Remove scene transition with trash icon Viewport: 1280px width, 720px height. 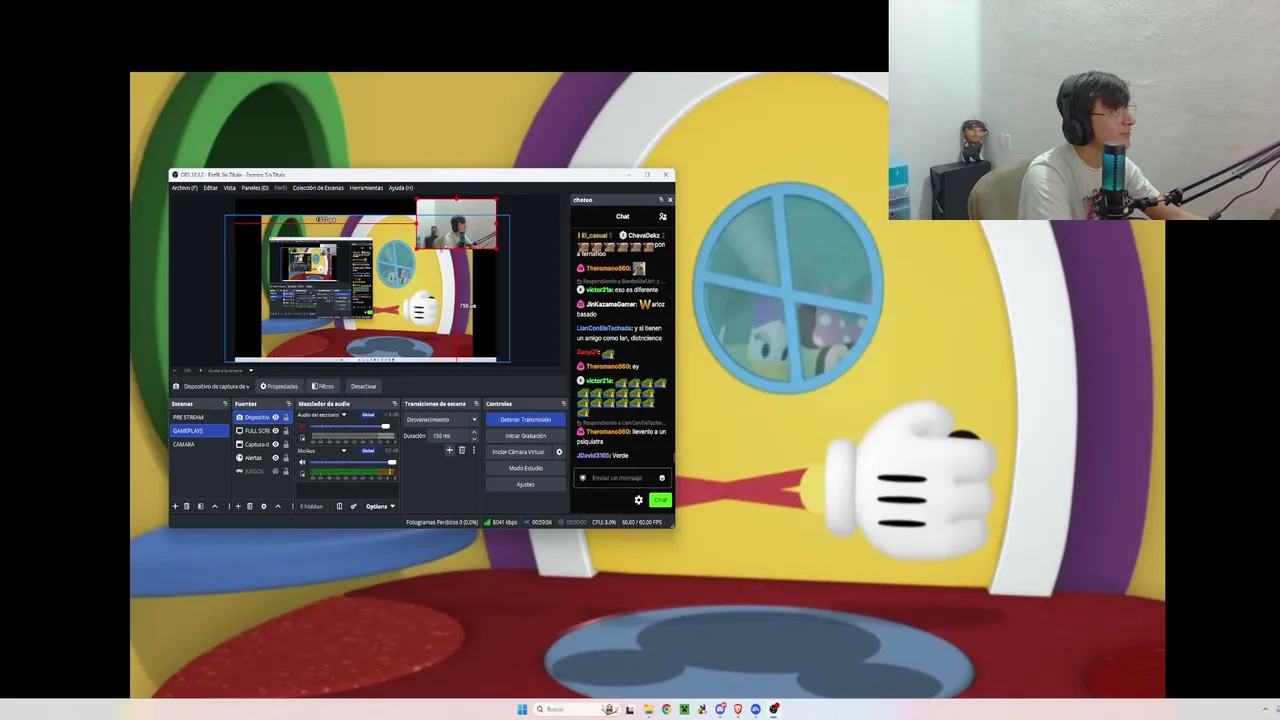pos(461,450)
